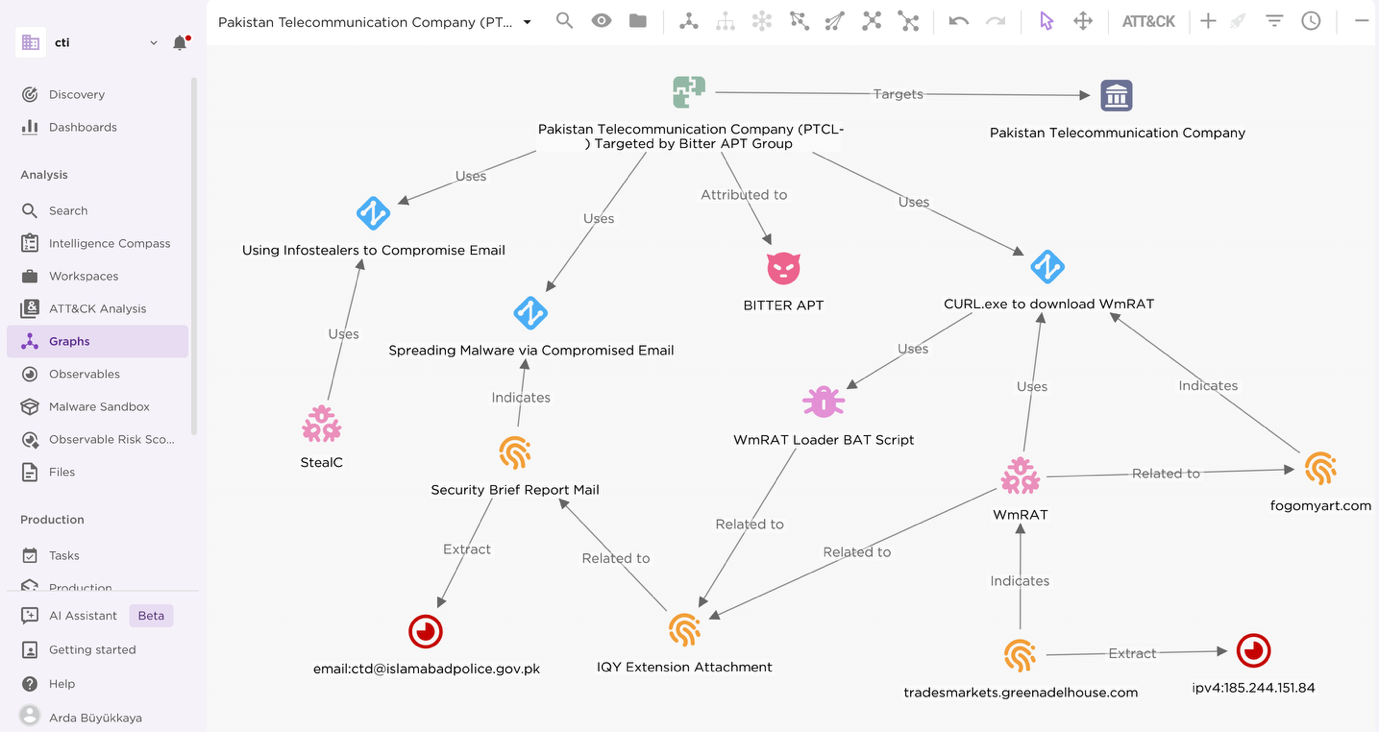The image size is (1379, 732).
Task: Click the plus icon to add node
Action: 1208,21
